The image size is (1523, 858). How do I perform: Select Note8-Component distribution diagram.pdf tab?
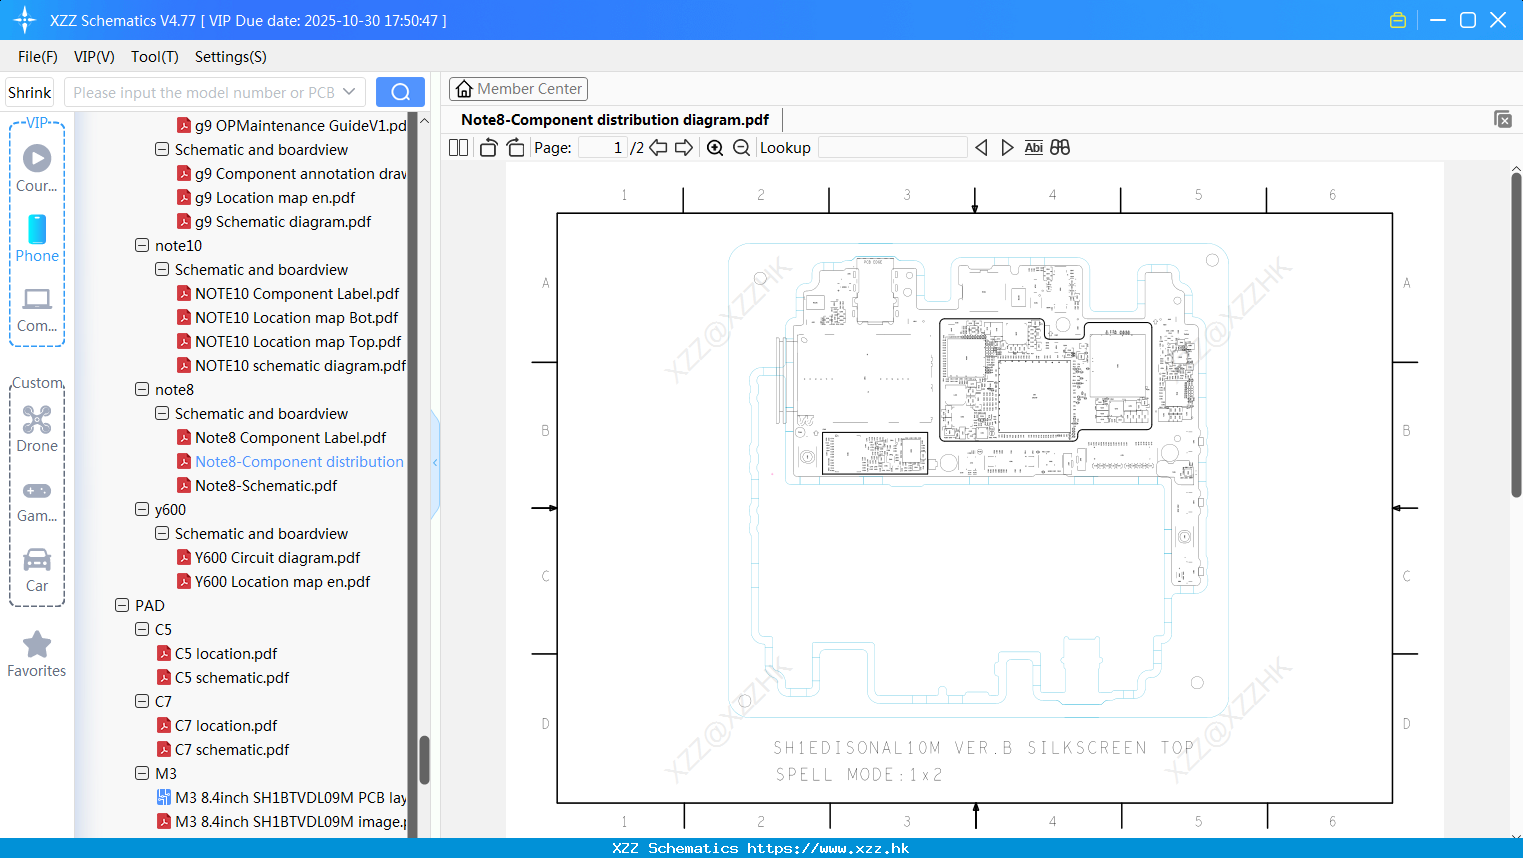click(x=615, y=120)
